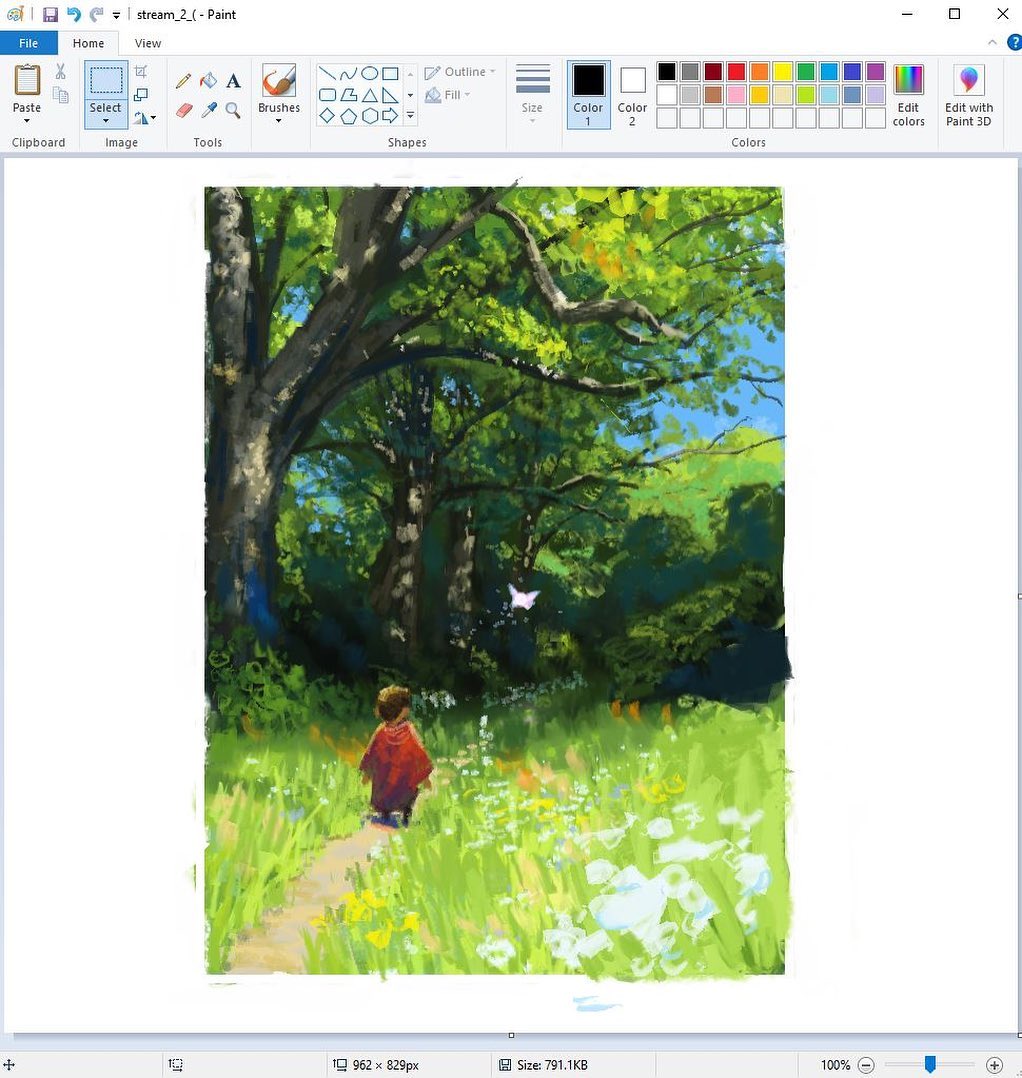This screenshot has height=1078, width=1022.
Task: Click the zoom in plus button
Action: coord(994,1065)
